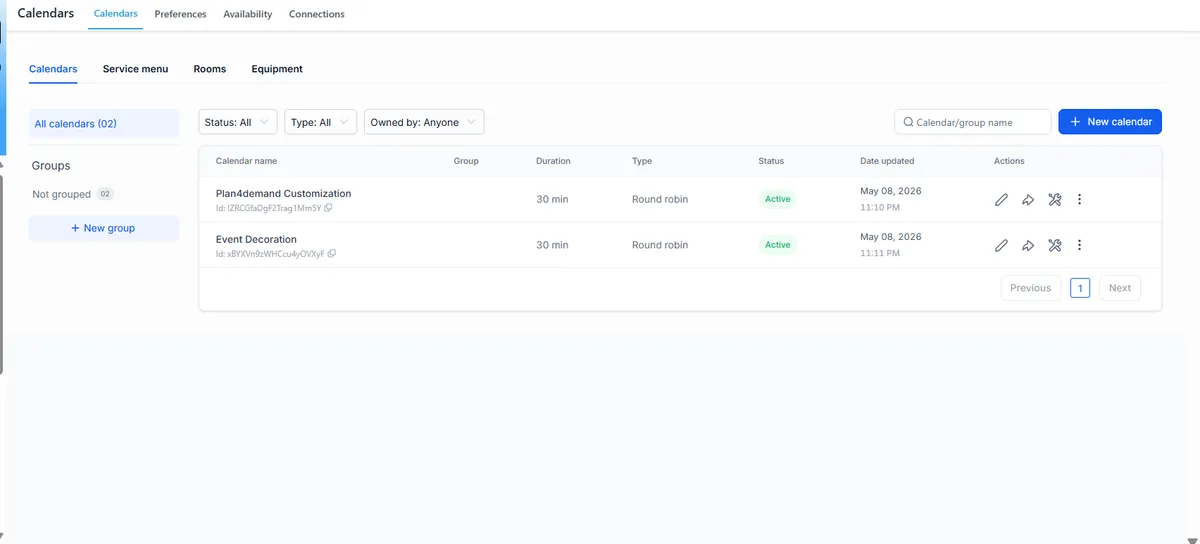The width and height of the screenshot is (1200, 544).
Task: Open the three-dot menu for Event Decoration
Action: [x=1080, y=245]
